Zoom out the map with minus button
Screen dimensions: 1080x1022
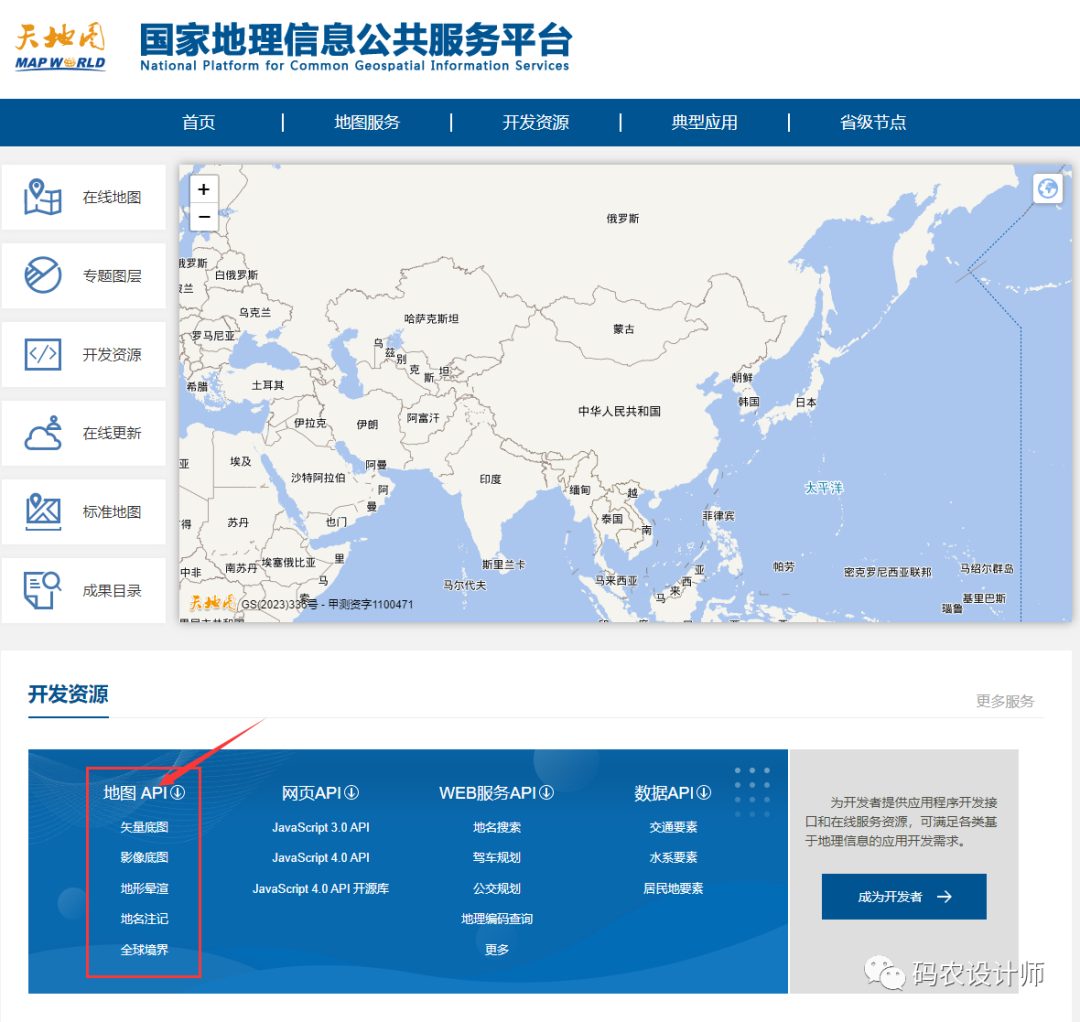204,216
